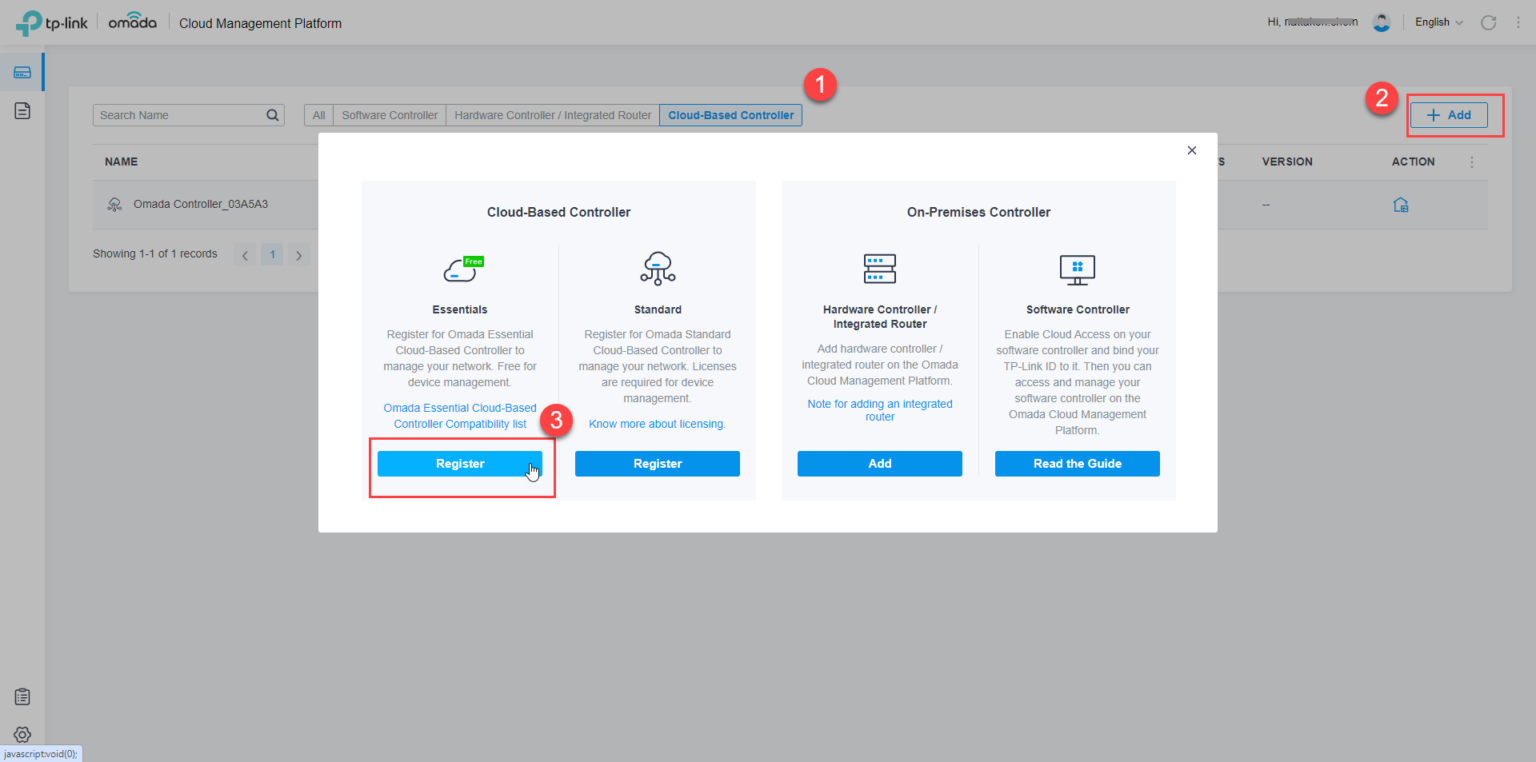Viewport: 1536px width, 762px height.
Task: Open the three-dot menu in the header
Action: click(x=1518, y=23)
